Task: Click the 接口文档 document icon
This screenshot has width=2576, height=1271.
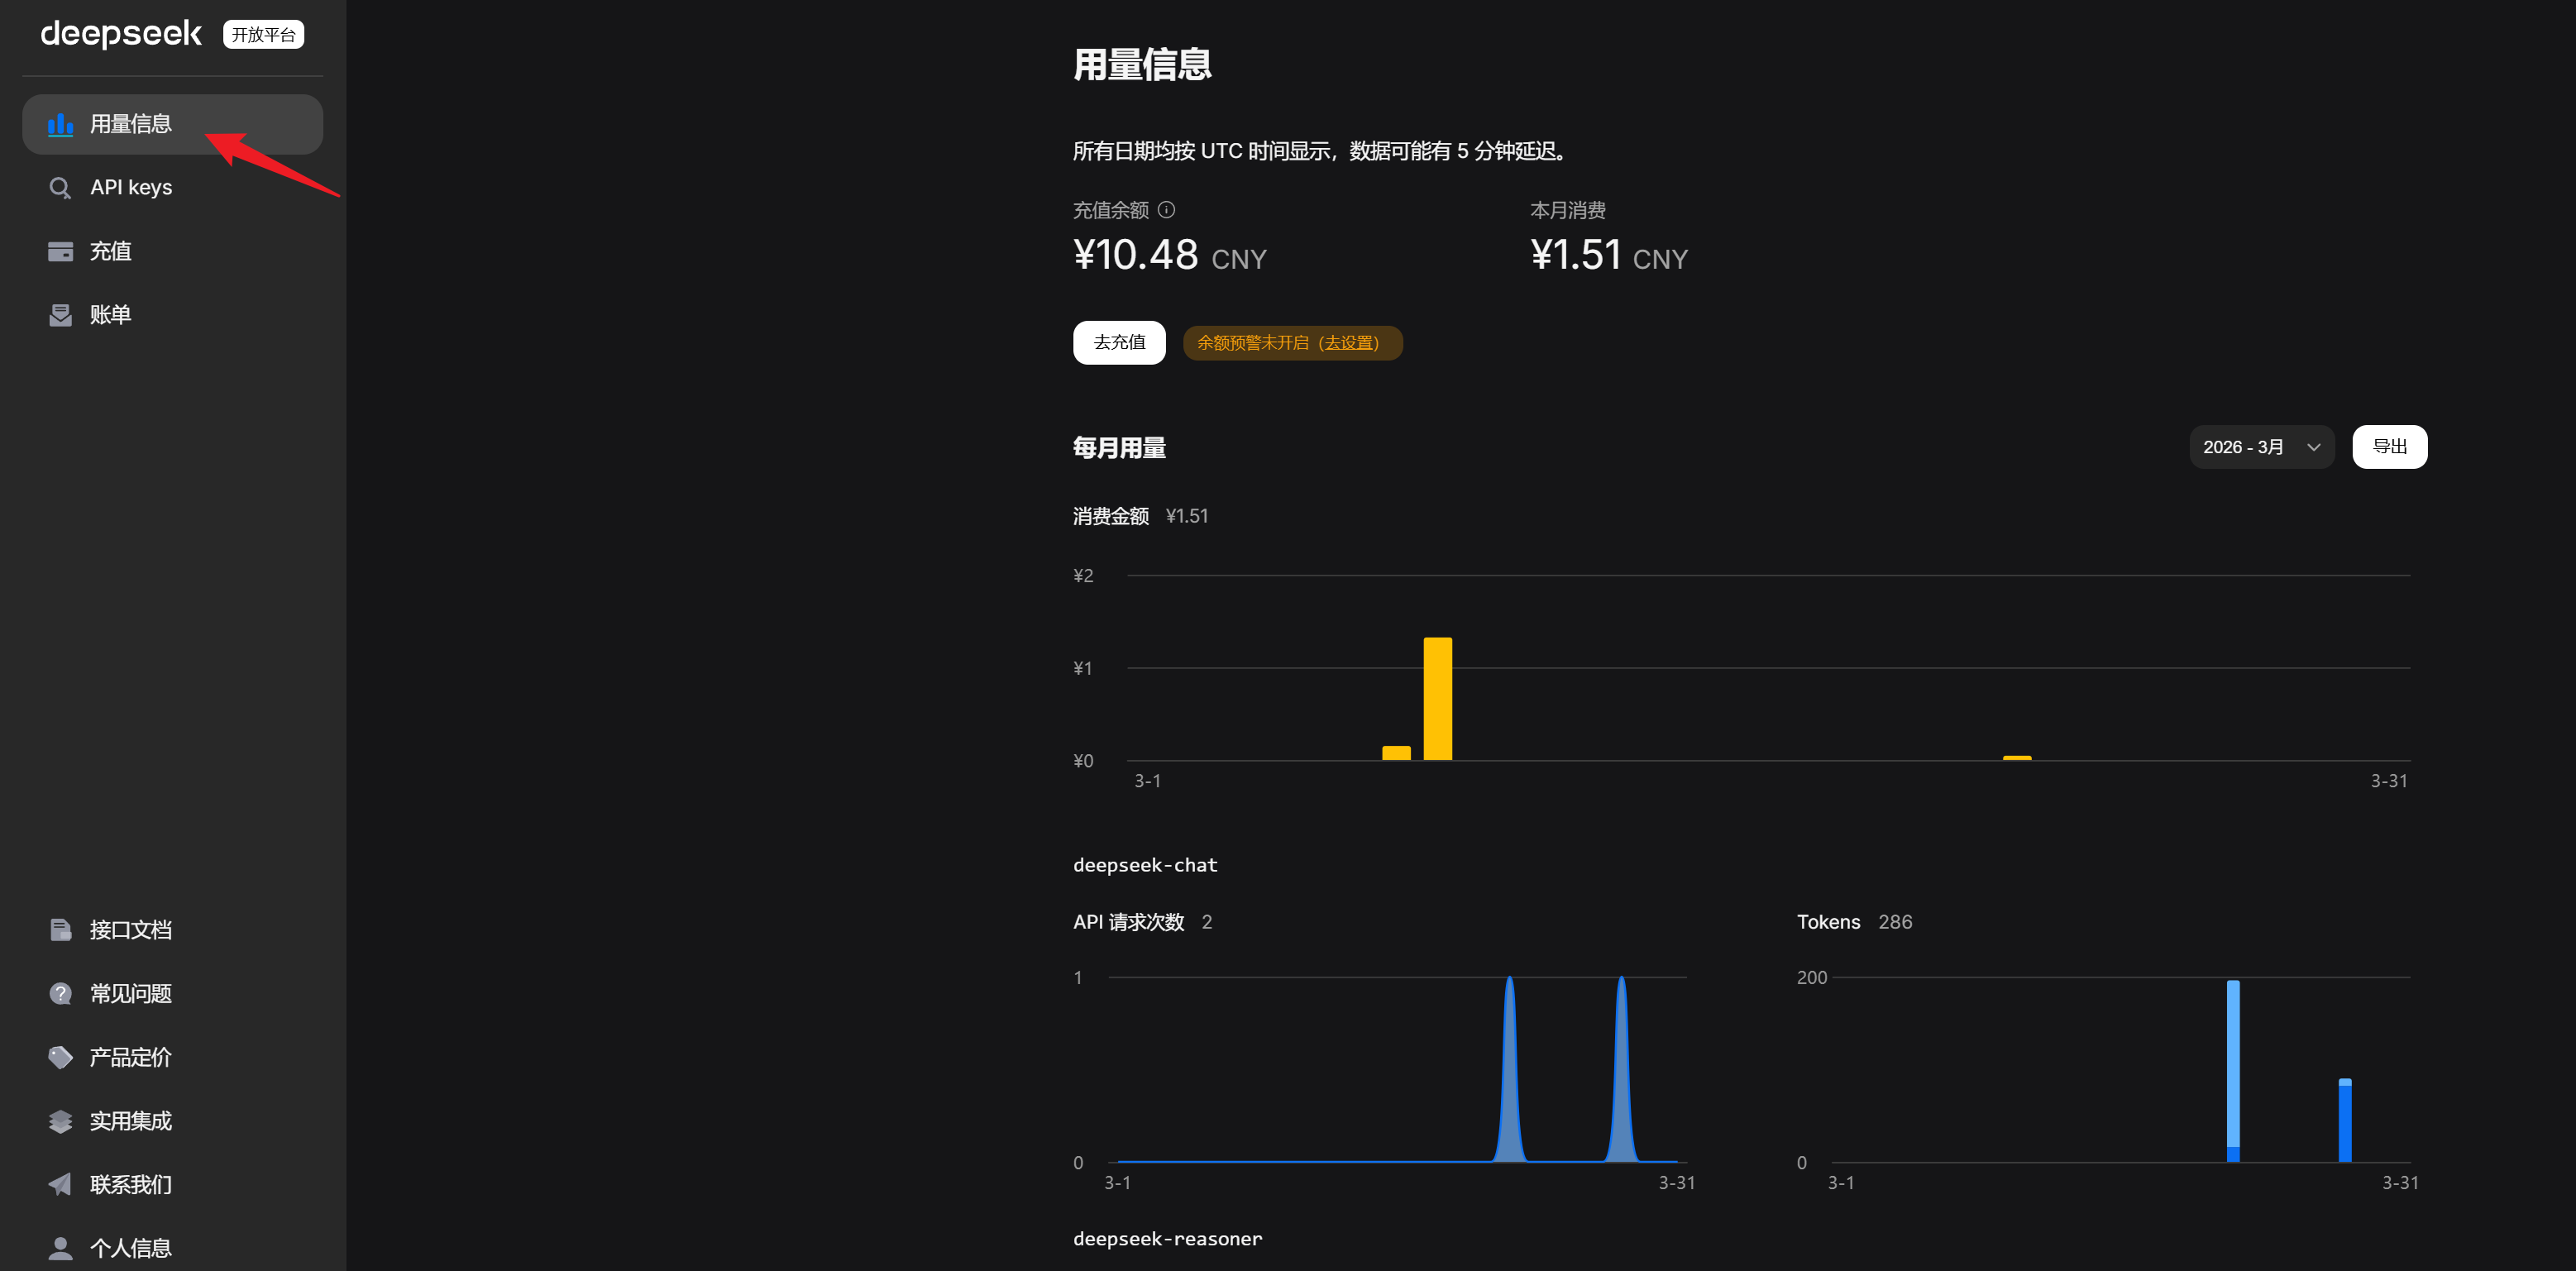Action: pyautogui.click(x=60, y=930)
